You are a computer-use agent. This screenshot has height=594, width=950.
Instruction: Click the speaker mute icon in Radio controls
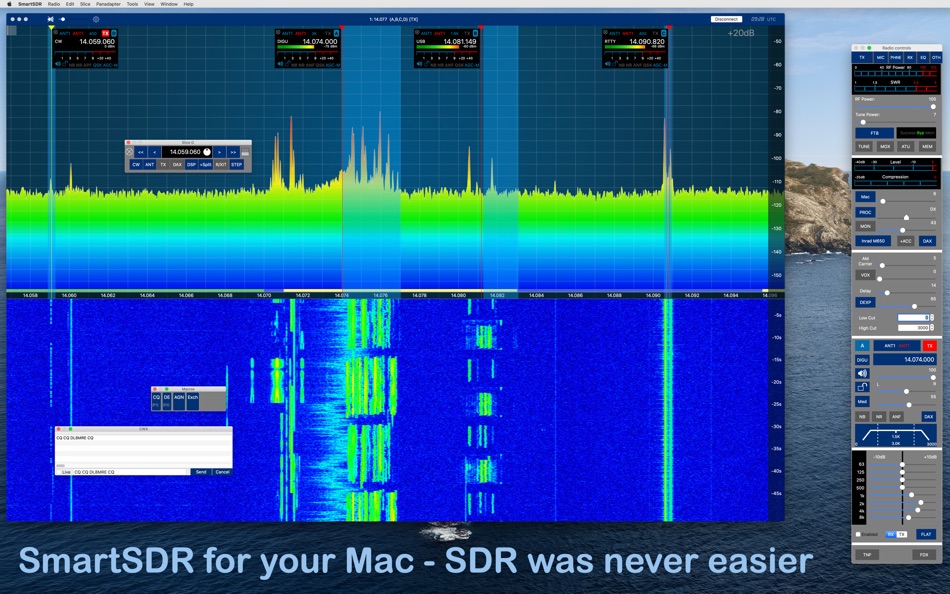862,373
